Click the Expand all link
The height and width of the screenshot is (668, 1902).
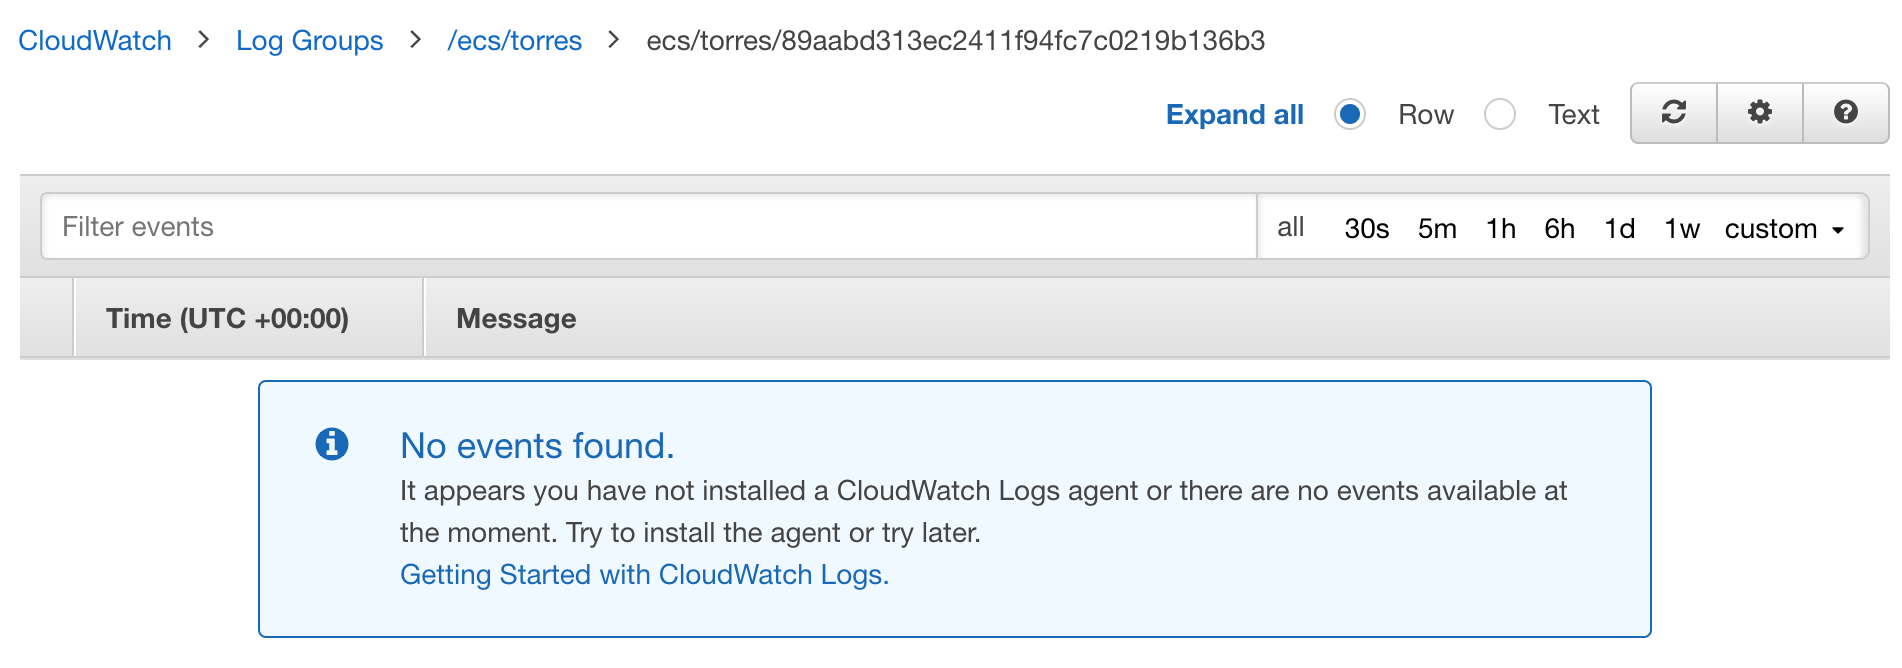(1234, 114)
